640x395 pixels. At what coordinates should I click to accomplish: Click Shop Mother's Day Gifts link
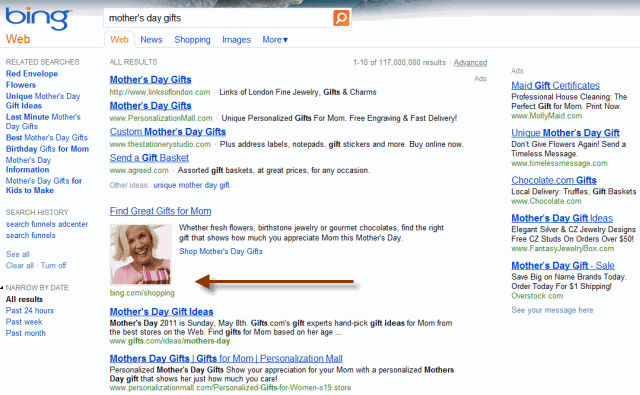pos(221,251)
